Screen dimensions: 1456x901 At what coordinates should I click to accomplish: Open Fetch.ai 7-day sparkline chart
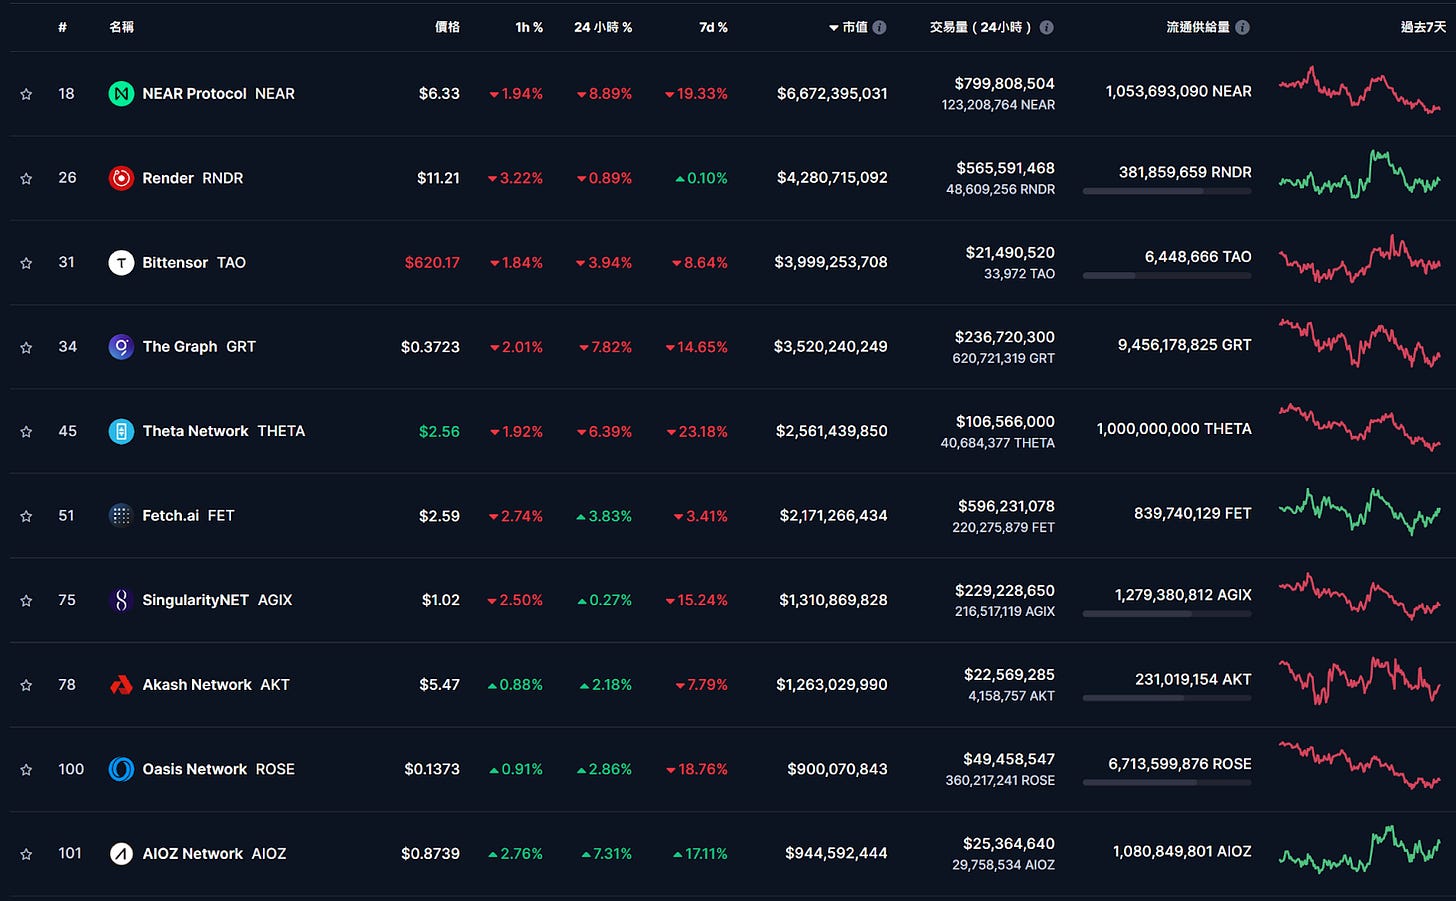[x=1360, y=512]
